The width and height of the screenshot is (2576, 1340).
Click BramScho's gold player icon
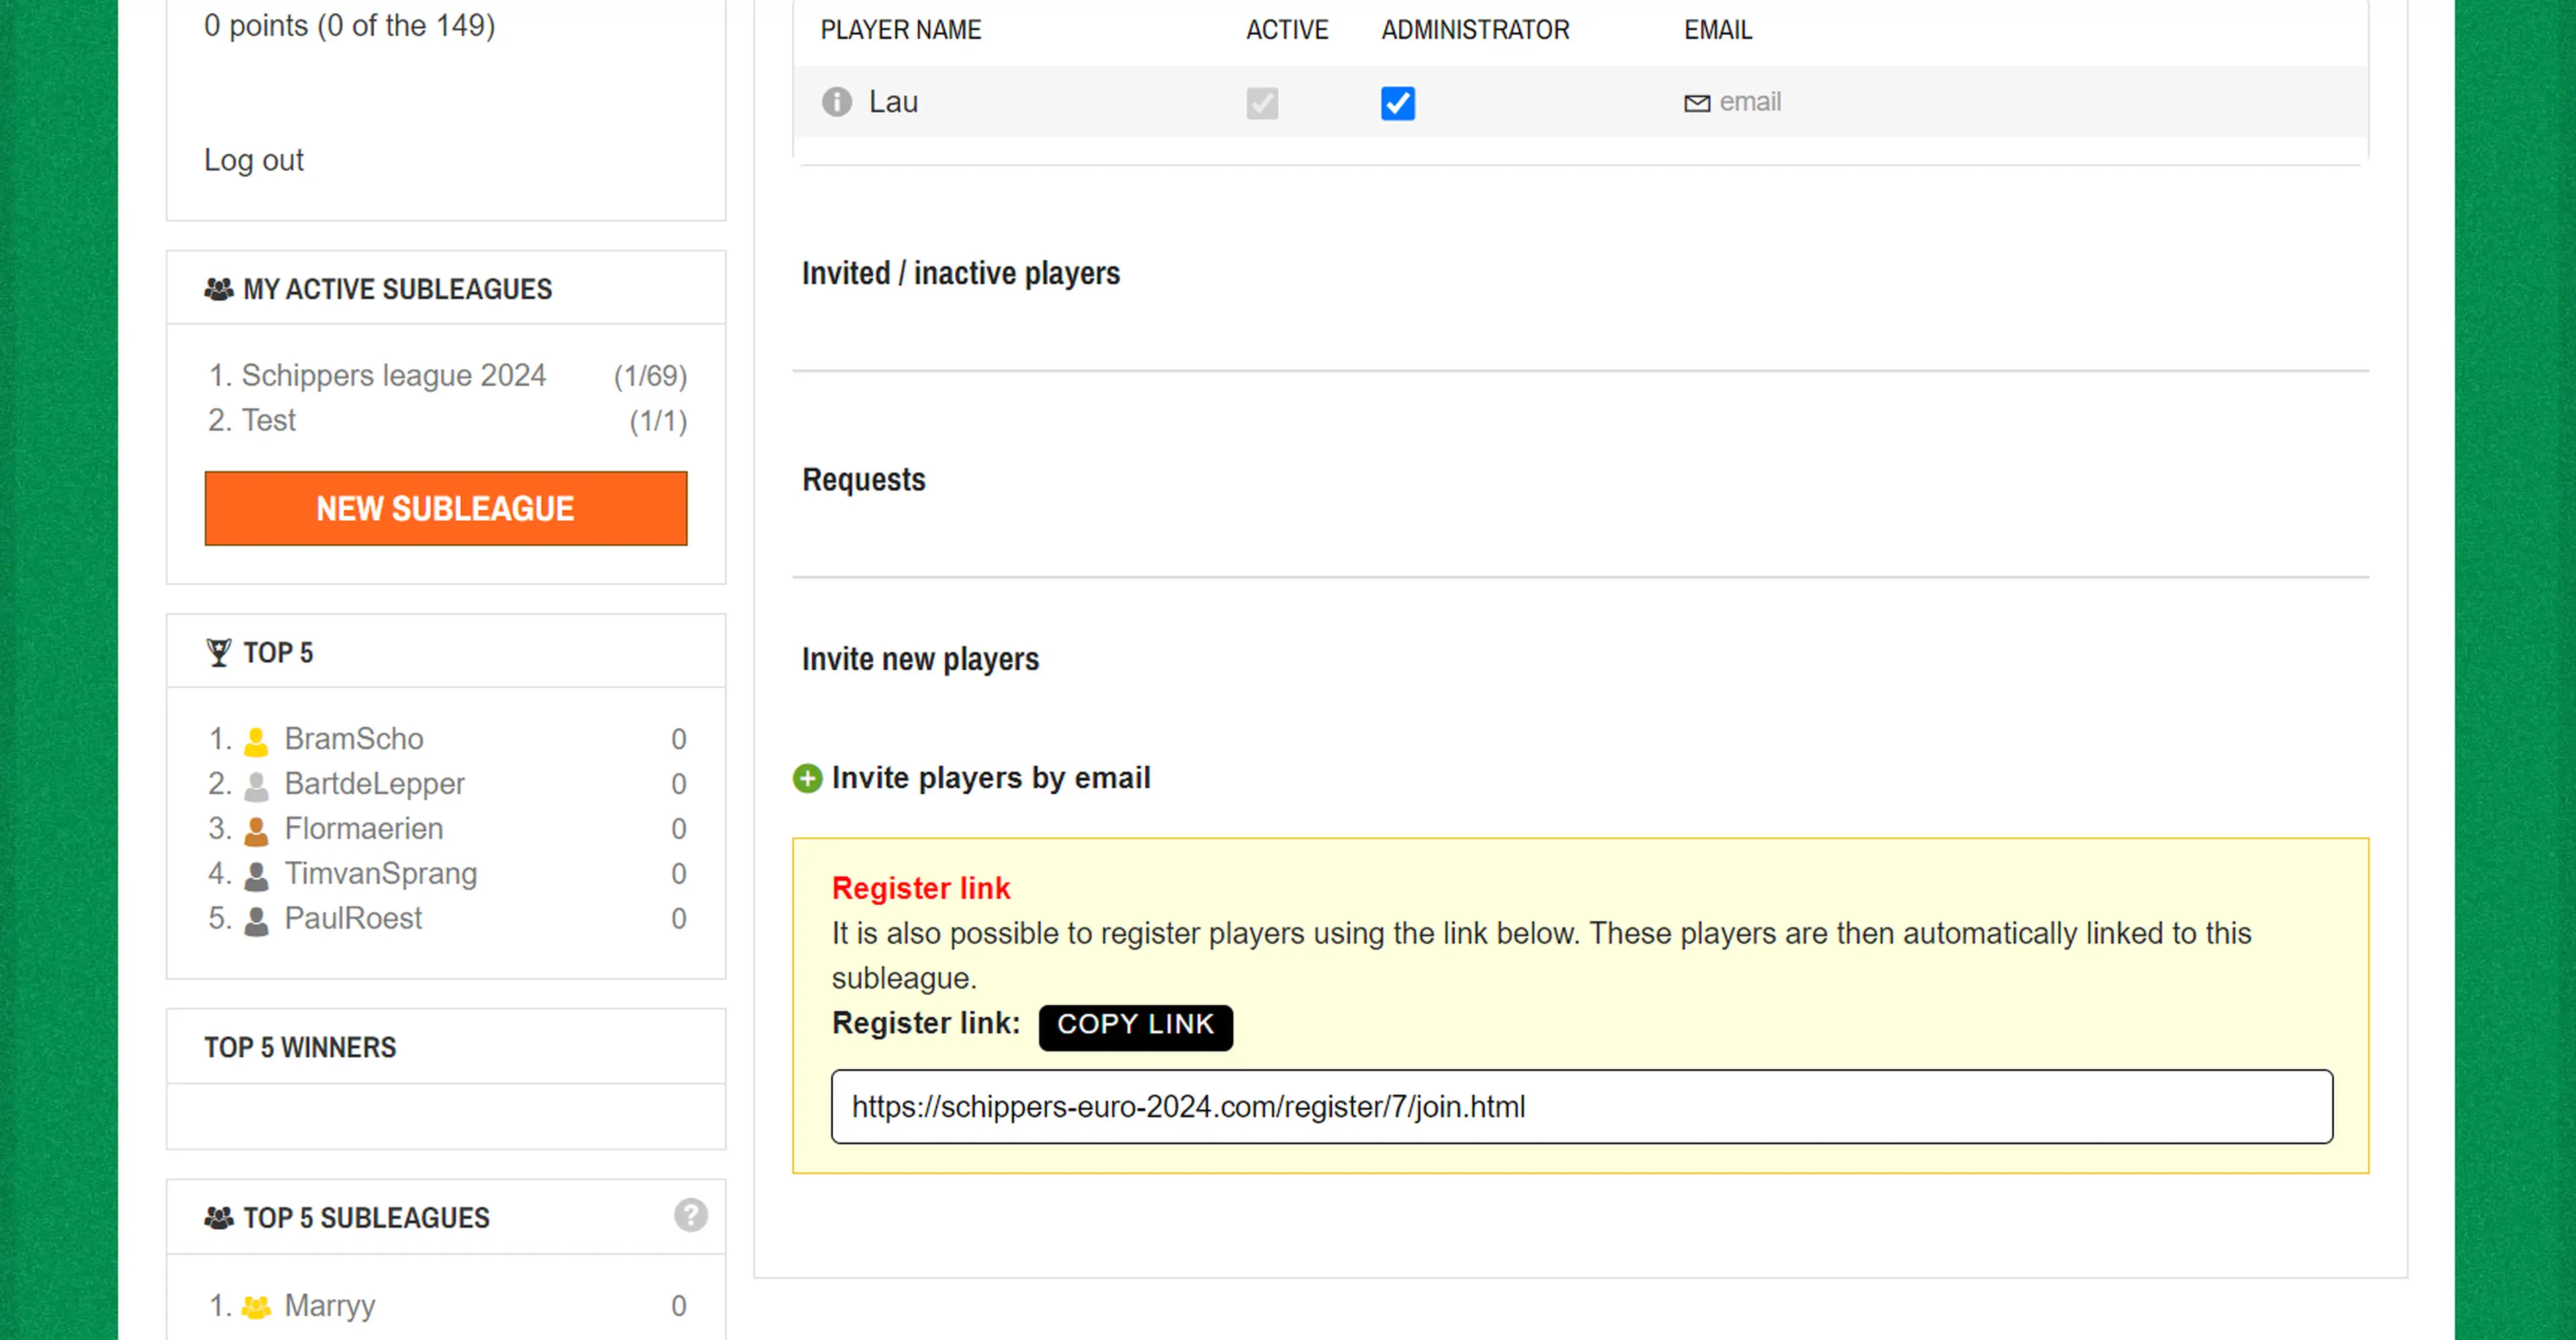(x=256, y=740)
